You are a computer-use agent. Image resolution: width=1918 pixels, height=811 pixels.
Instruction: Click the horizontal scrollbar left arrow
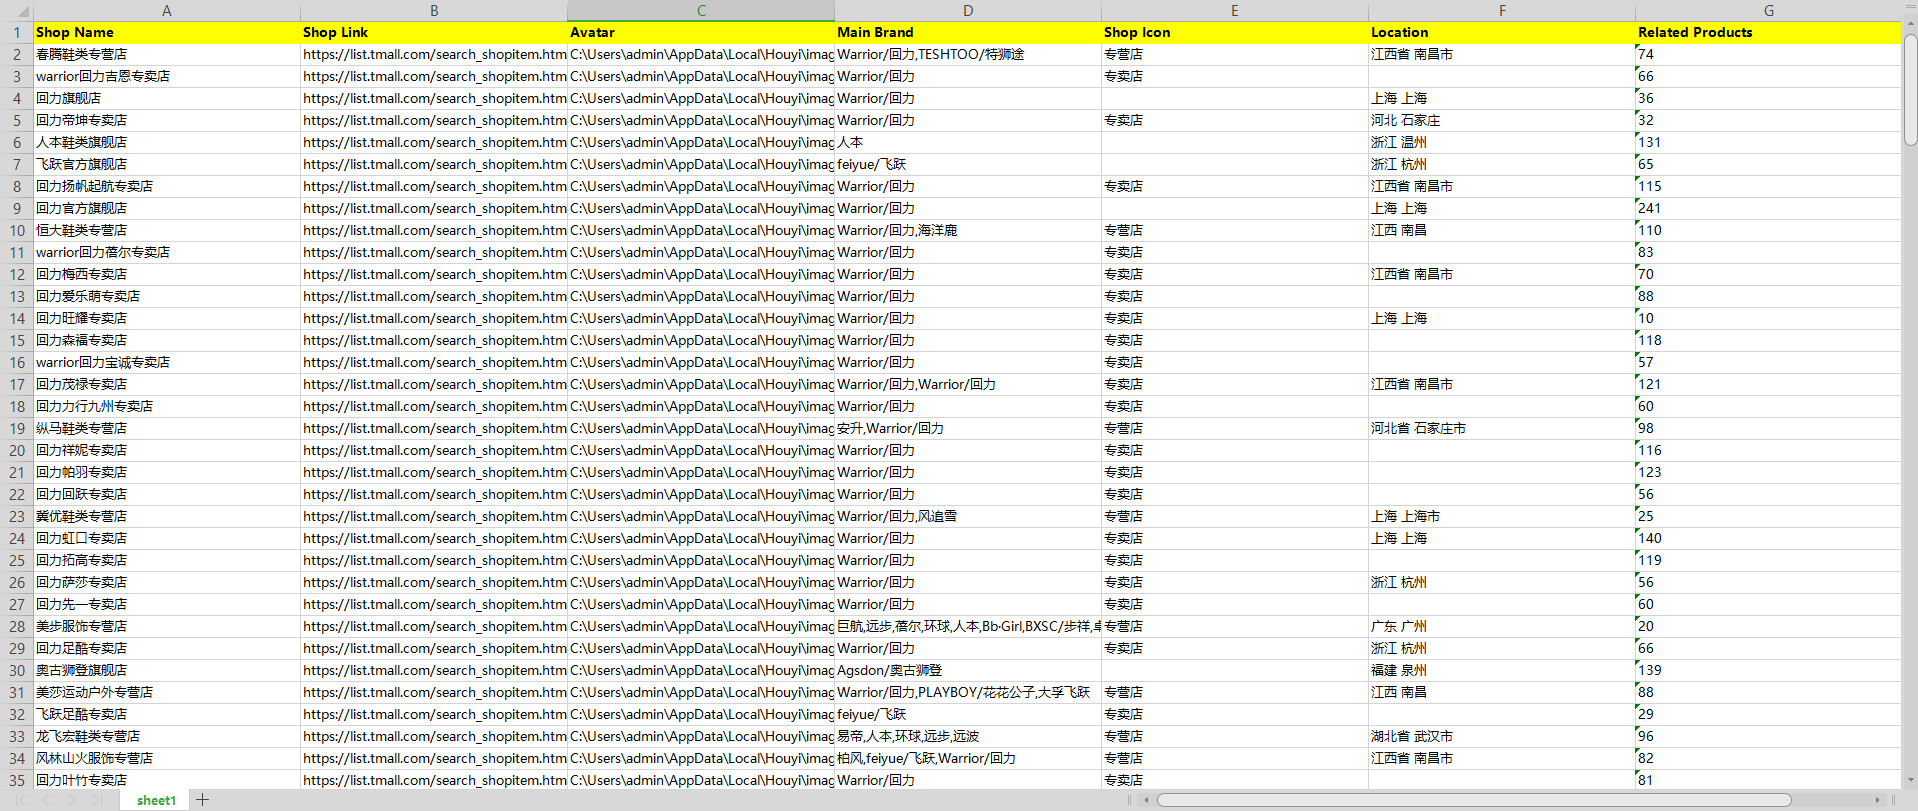[1147, 800]
